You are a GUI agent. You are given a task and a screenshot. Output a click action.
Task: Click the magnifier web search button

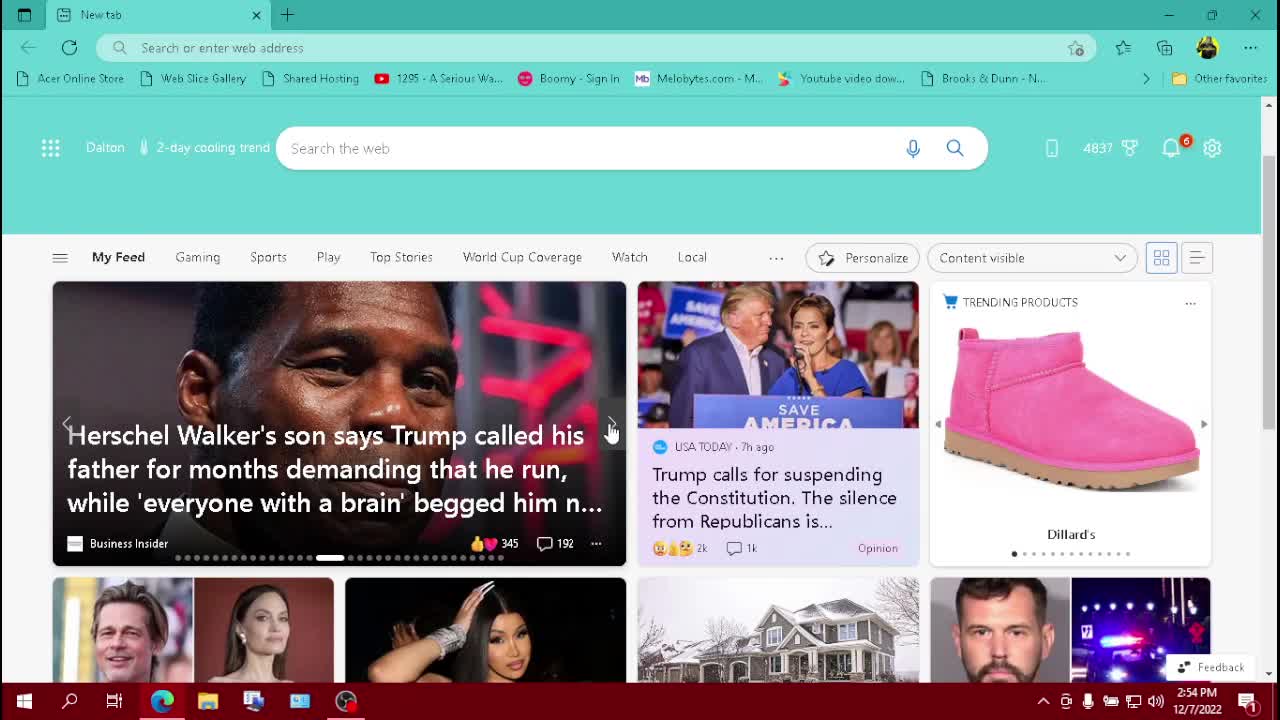[955, 148]
